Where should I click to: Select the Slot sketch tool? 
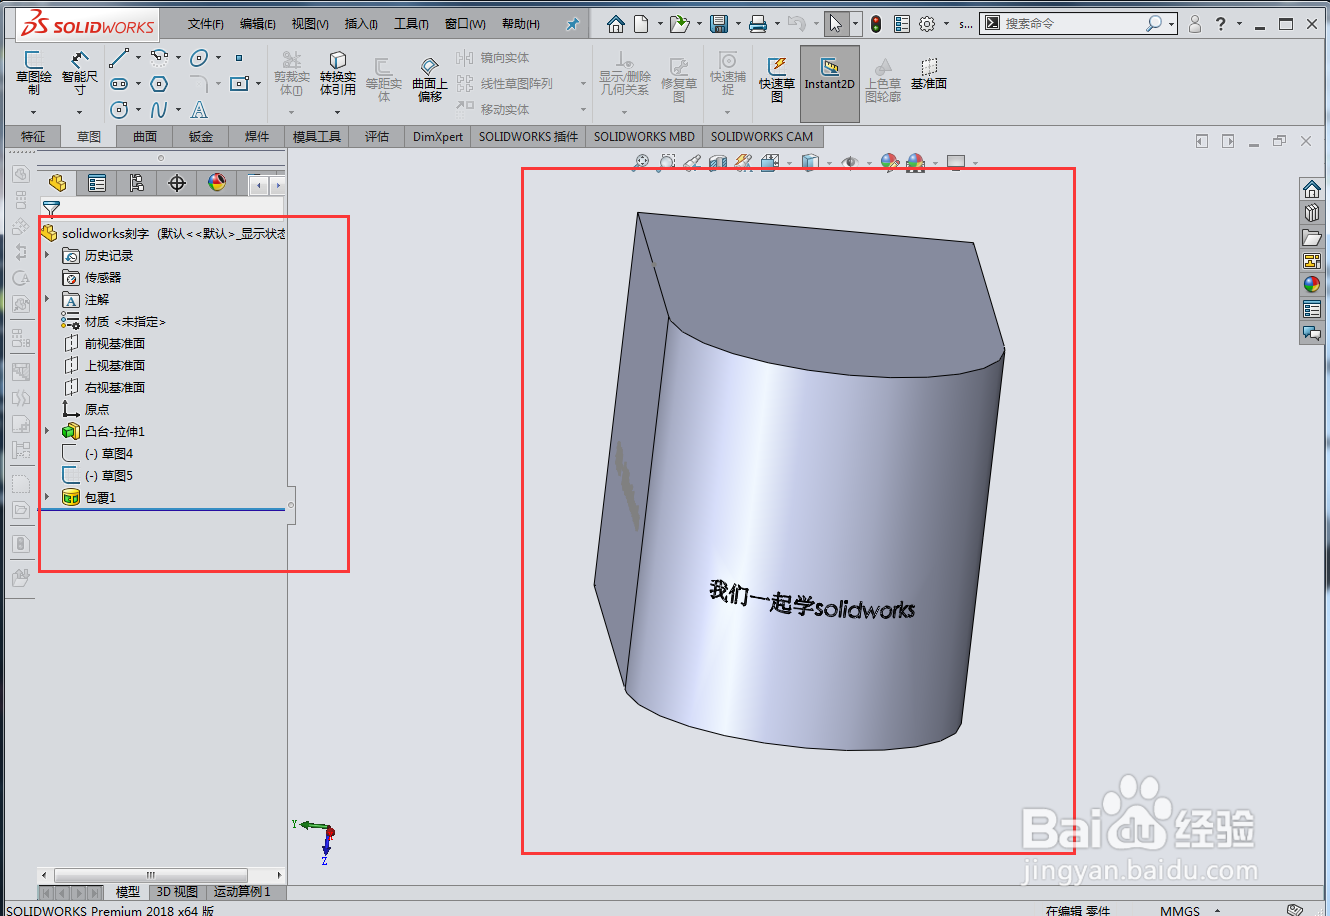click(119, 84)
